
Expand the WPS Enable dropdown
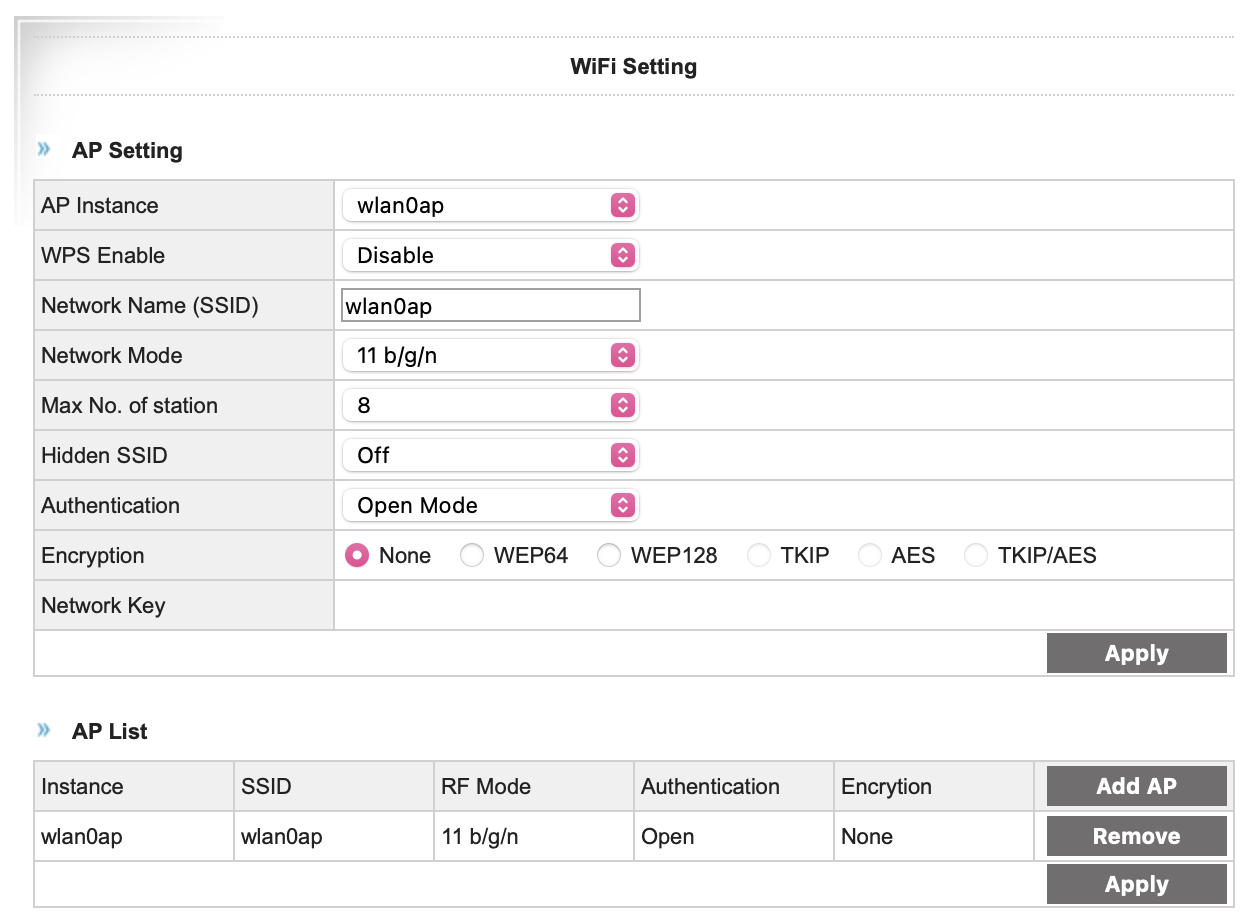(x=490, y=256)
